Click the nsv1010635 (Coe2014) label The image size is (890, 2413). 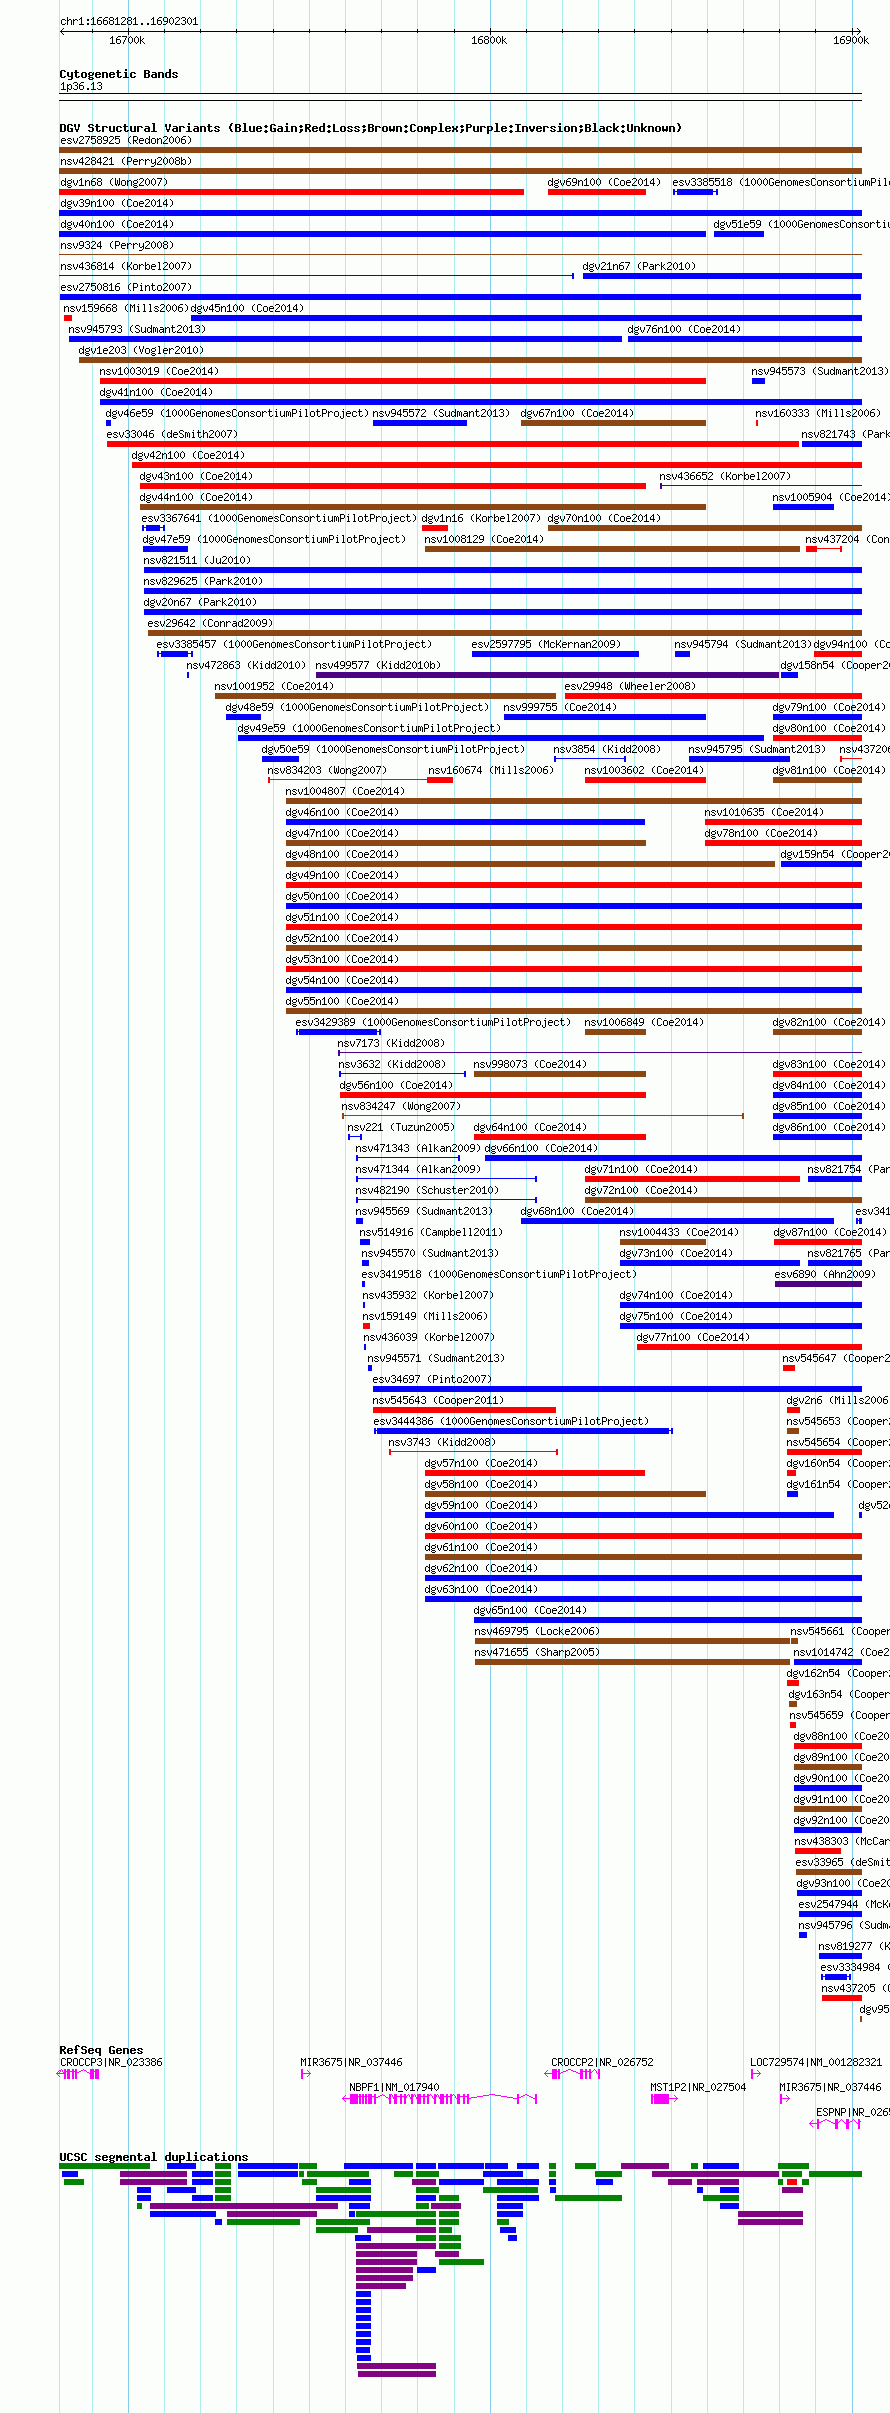(x=764, y=812)
